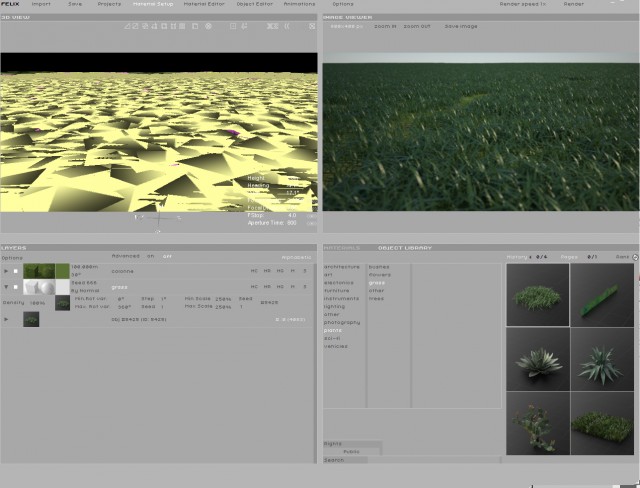
Task: Collapse the grass layer row
Action: 6,287
